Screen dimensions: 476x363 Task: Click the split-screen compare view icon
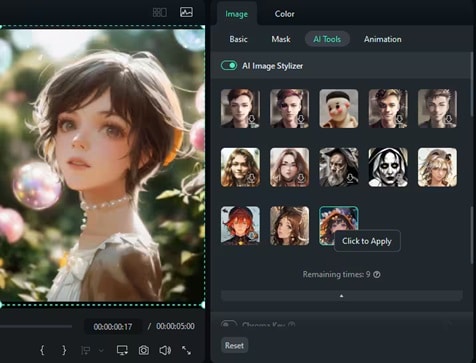coord(160,13)
